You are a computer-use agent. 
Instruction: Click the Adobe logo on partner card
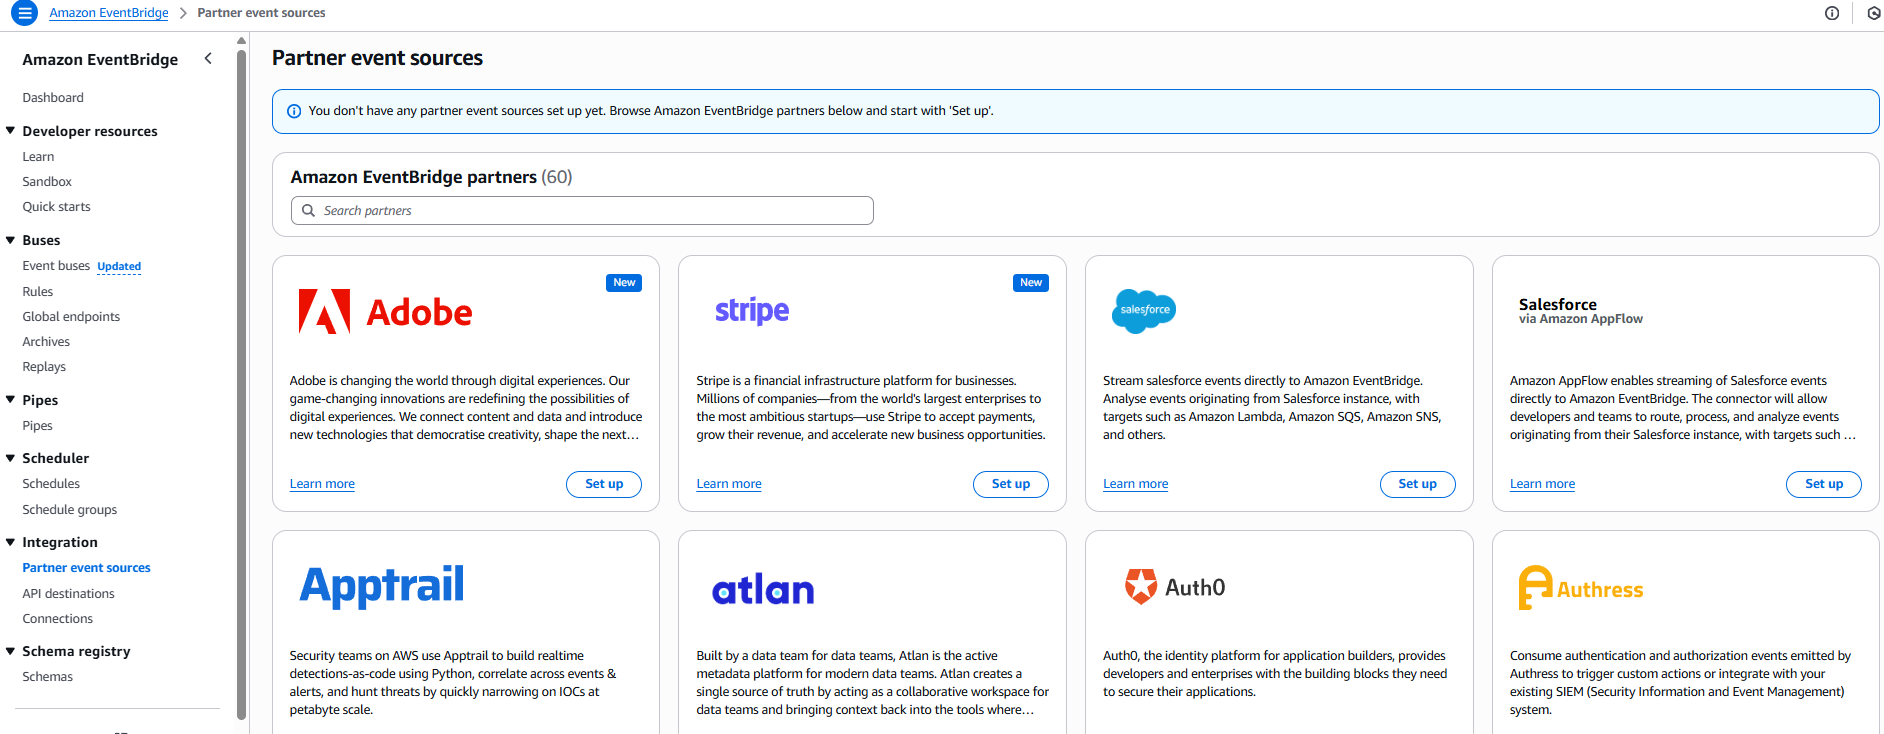pyautogui.click(x=385, y=312)
